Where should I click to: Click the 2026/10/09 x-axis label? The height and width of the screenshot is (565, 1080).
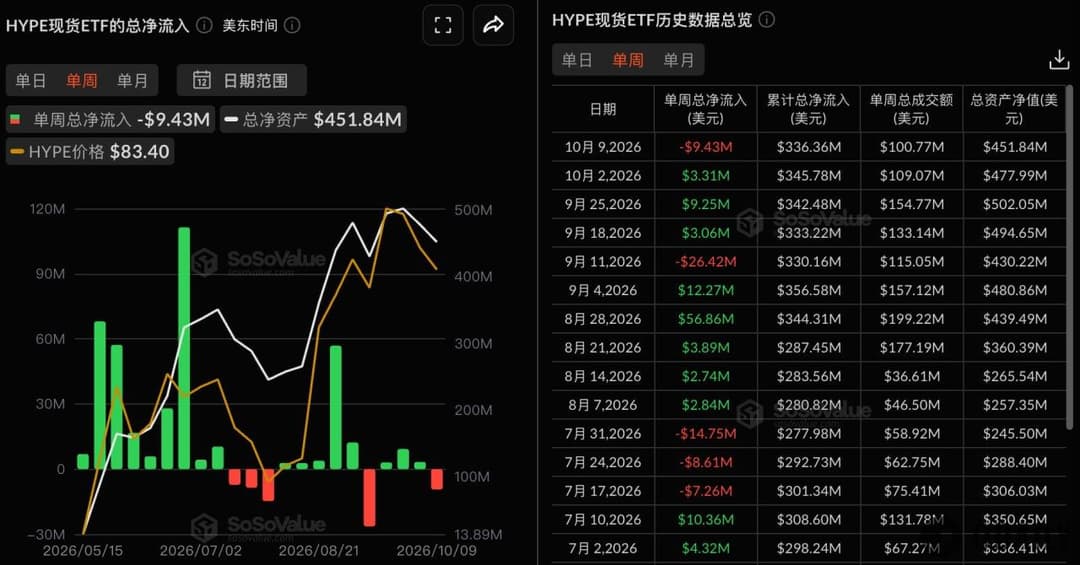point(436,551)
